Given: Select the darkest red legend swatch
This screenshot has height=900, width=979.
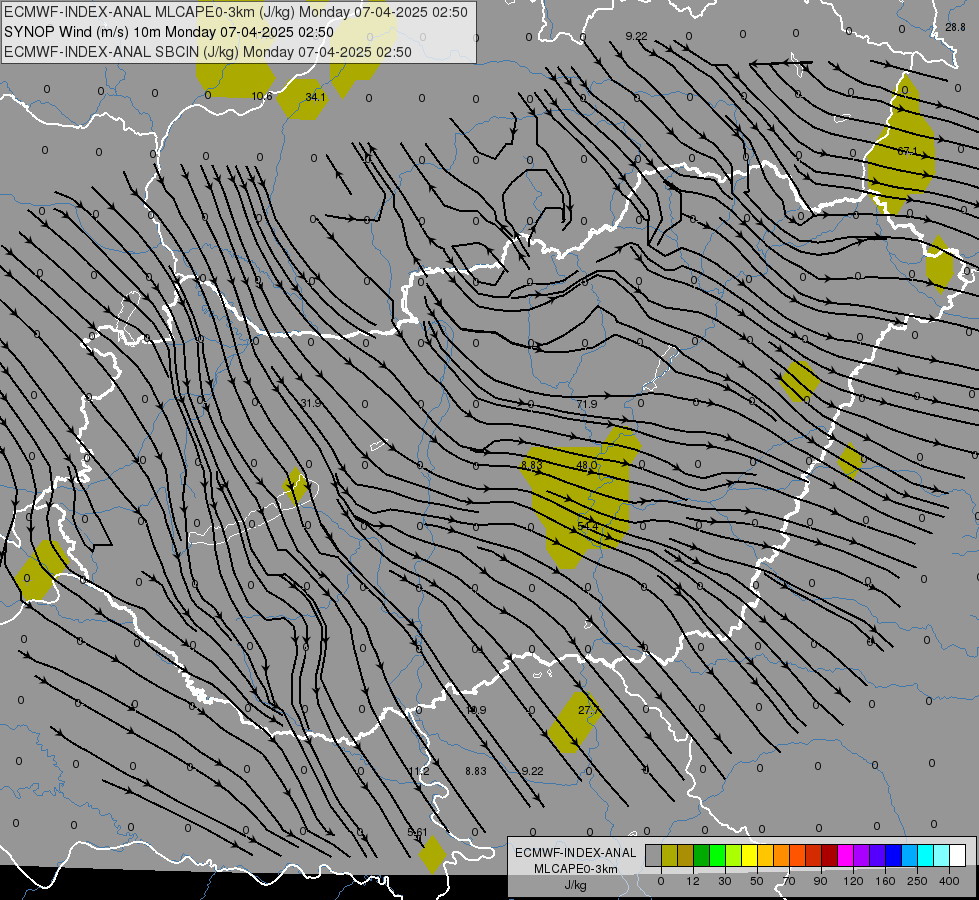Looking at the screenshot, I should (829, 855).
